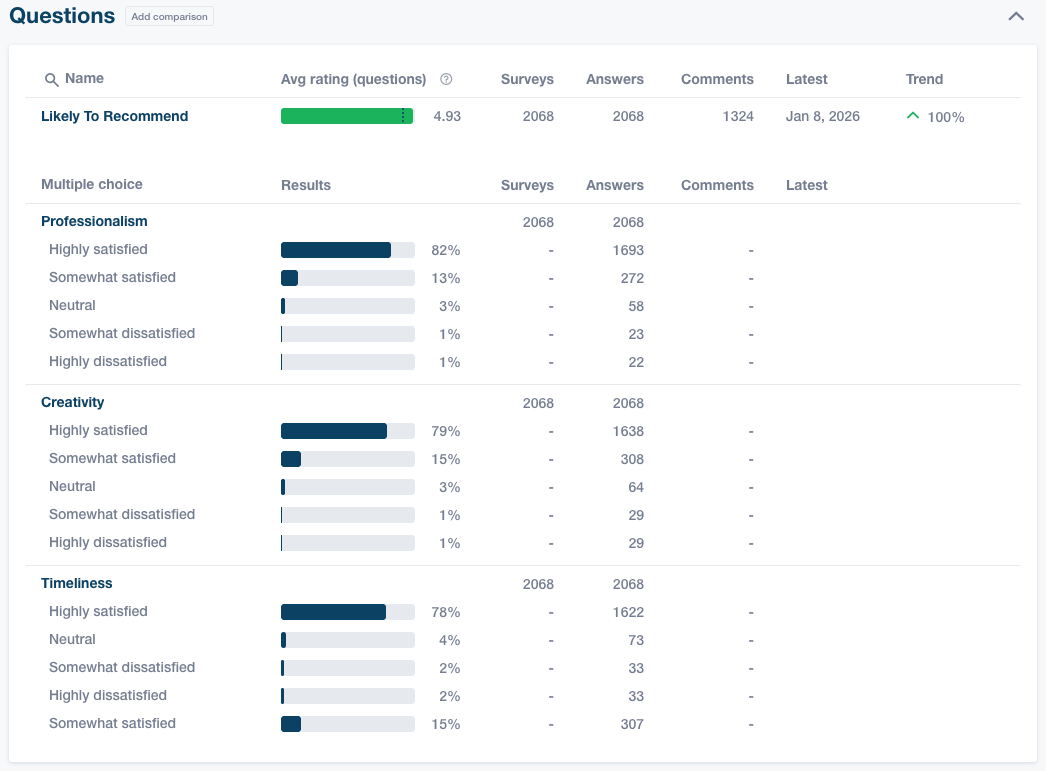The height and width of the screenshot is (771, 1046).
Task: Click the help icon next to Avg rating
Action: [x=446, y=78]
